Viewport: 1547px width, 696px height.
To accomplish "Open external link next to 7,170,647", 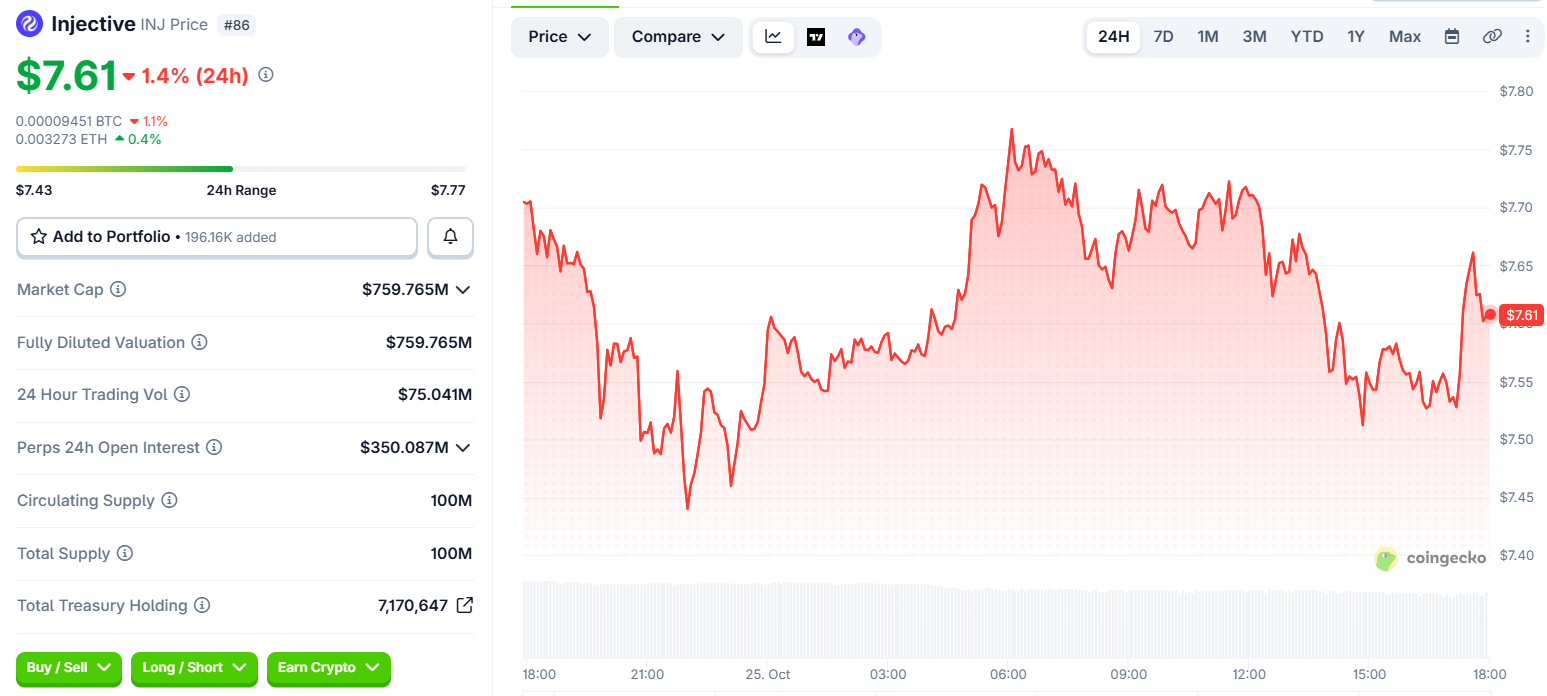I will [x=464, y=605].
